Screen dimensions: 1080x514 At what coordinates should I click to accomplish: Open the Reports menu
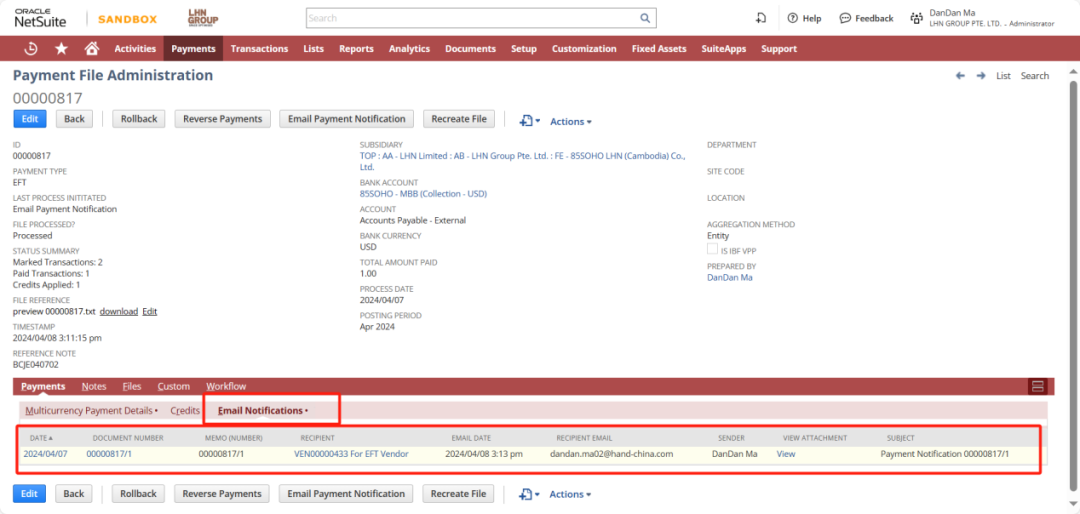click(x=356, y=49)
